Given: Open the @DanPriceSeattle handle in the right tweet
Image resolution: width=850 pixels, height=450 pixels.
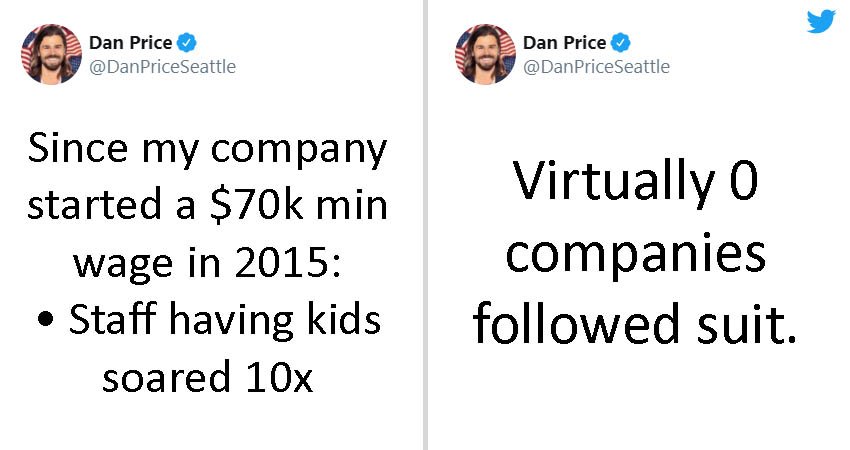Looking at the screenshot, I should click(596, 66).
